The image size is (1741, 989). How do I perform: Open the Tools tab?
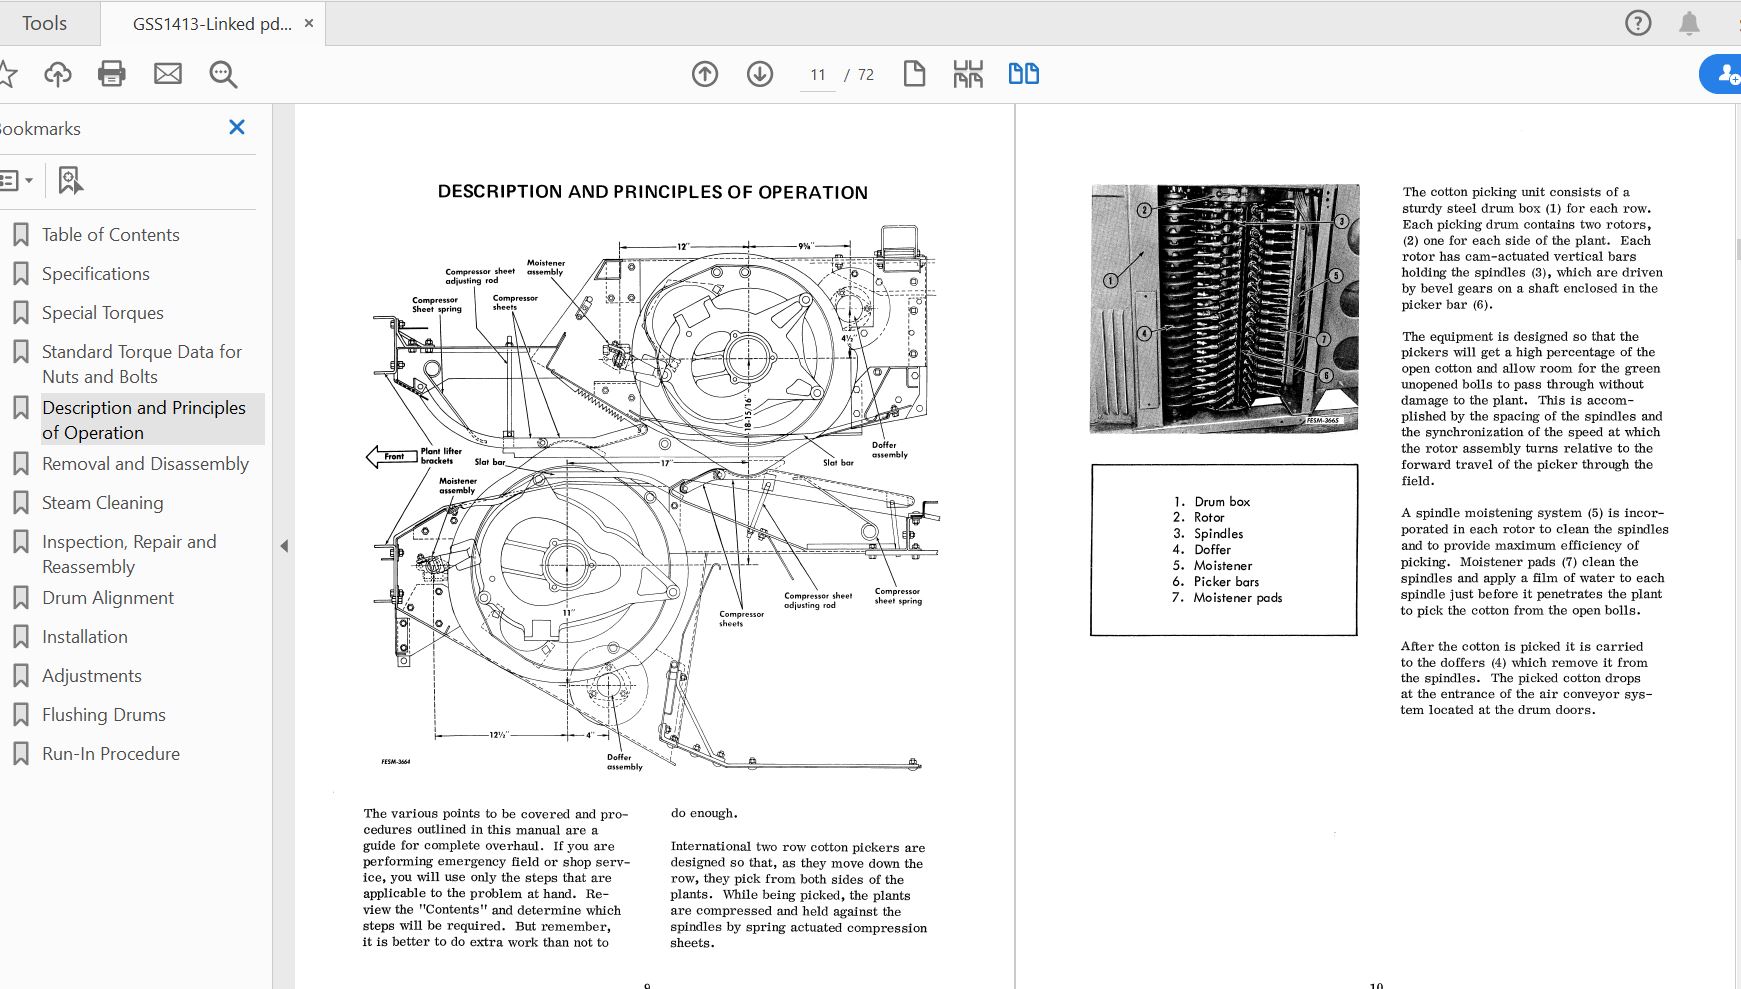tap(45, 23)
